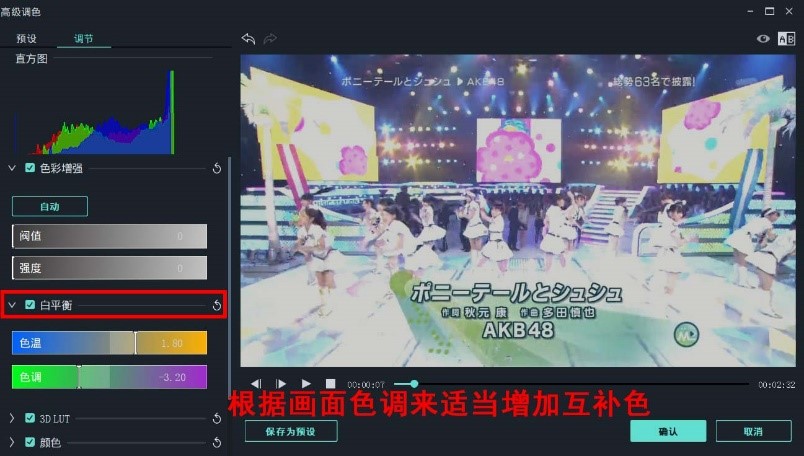
Task: Select the 调节 tab
Action: 84,38
